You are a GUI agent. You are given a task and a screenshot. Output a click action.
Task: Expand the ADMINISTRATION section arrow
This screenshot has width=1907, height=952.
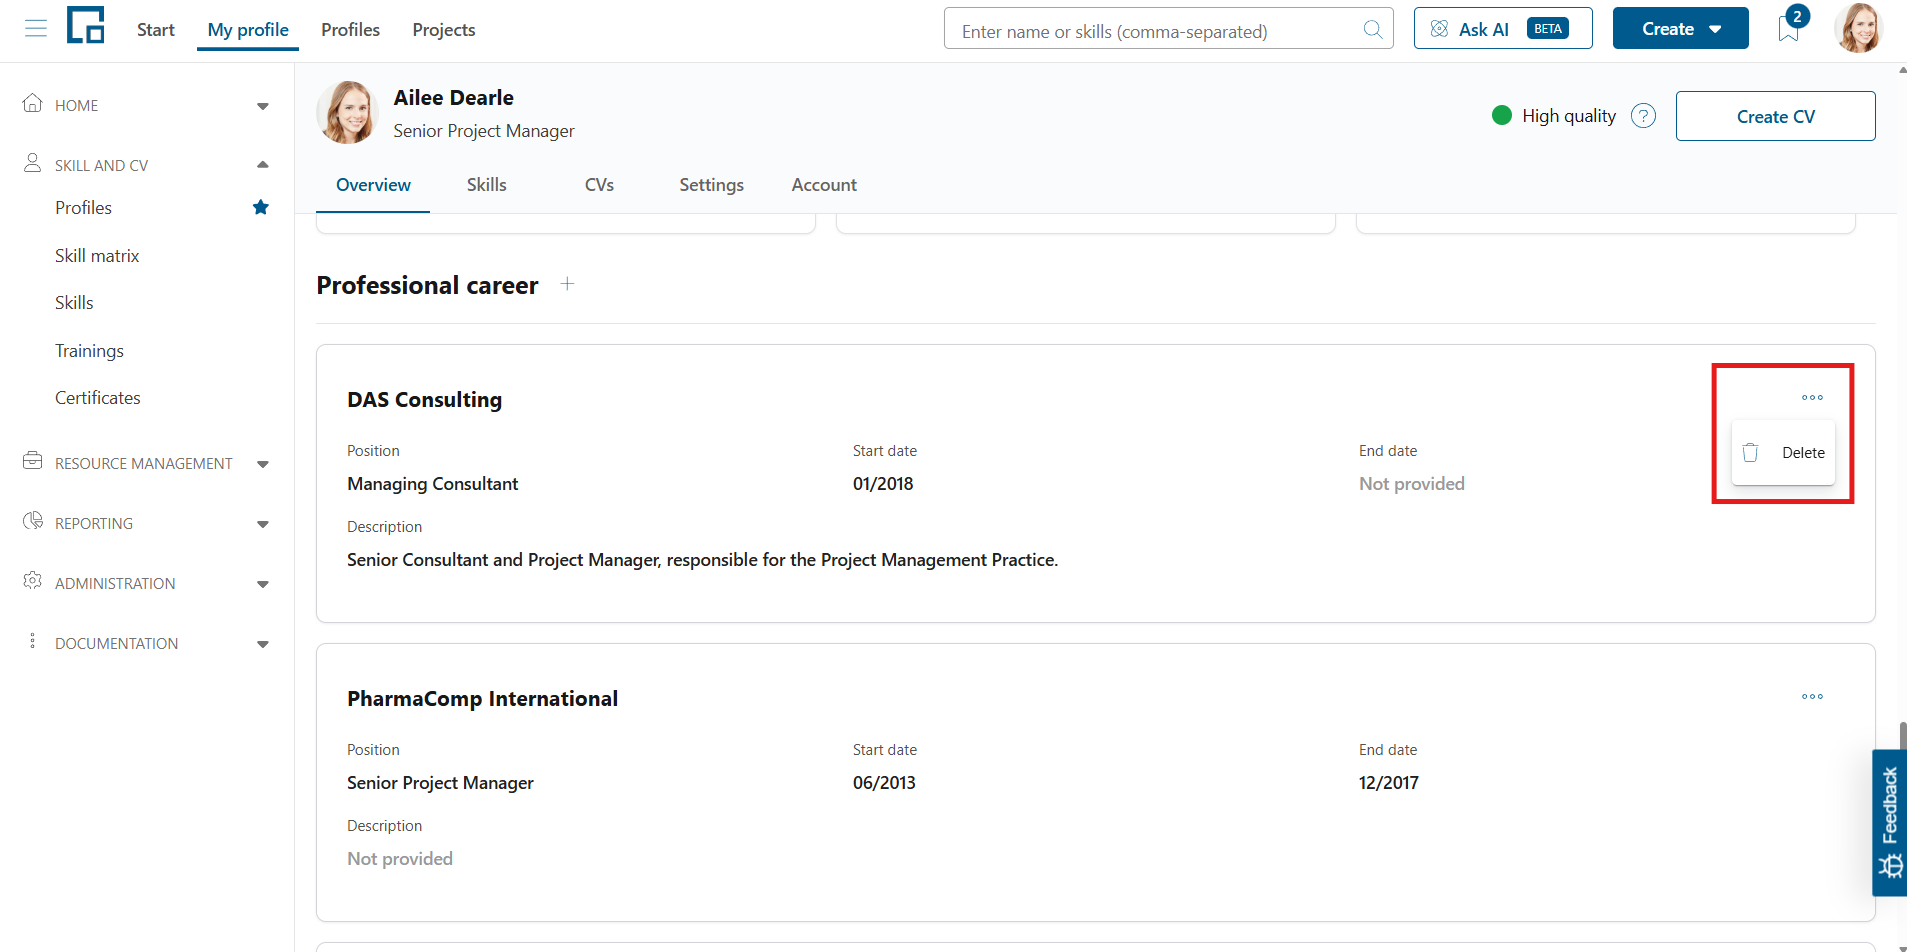263,584
